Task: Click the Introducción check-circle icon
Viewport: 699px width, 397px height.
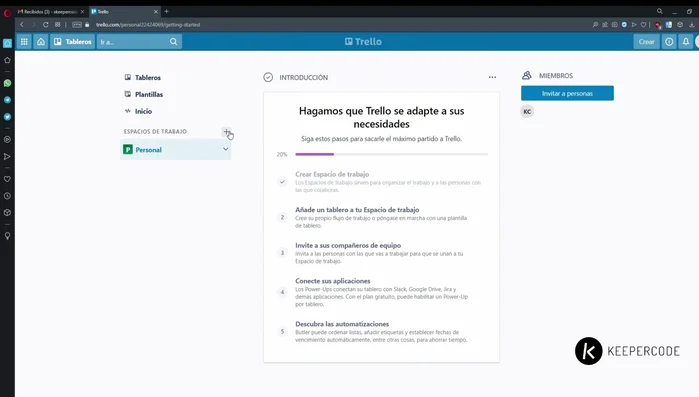Action: [268, 77]
